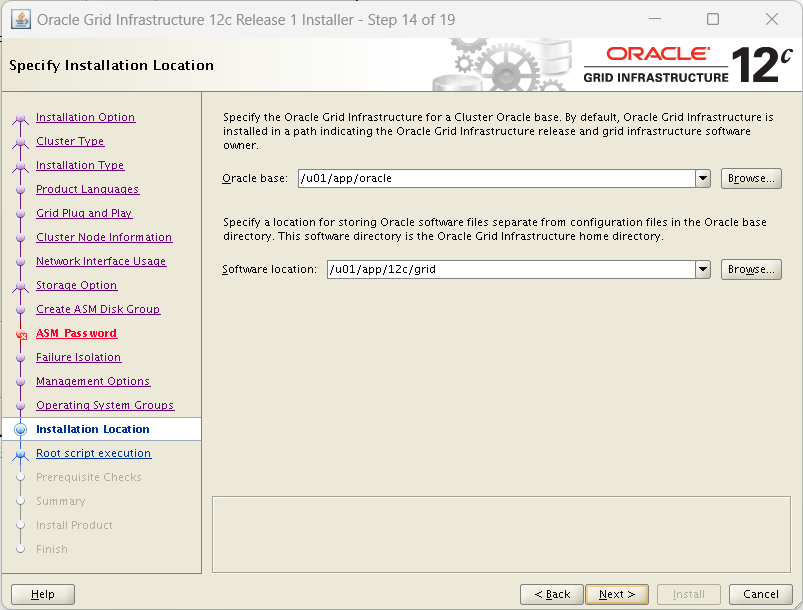Navigate to Network Interface Usage step
Image resolution: width=803 pixels, height=610 pixels.
click(x=101, y=261)
